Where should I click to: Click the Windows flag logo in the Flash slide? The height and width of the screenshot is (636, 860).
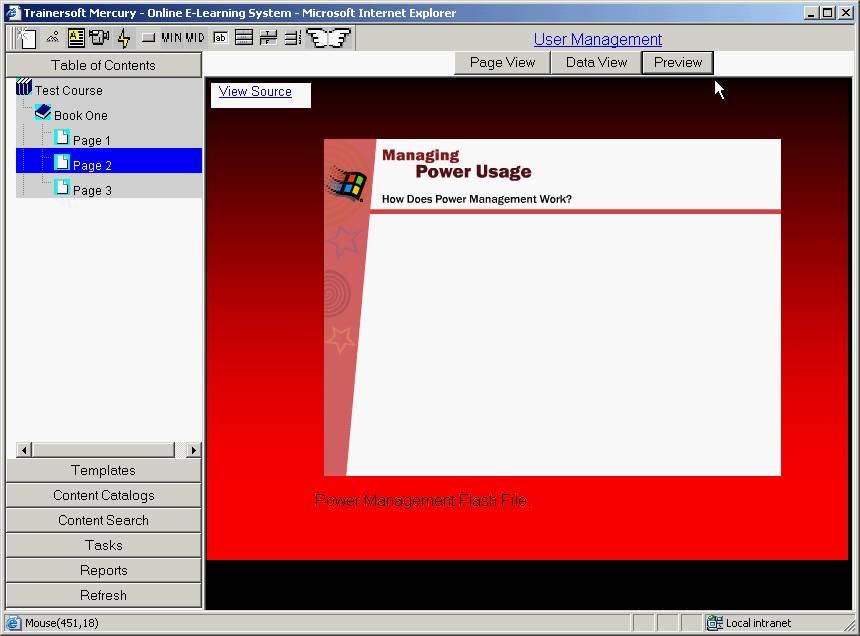347,184
